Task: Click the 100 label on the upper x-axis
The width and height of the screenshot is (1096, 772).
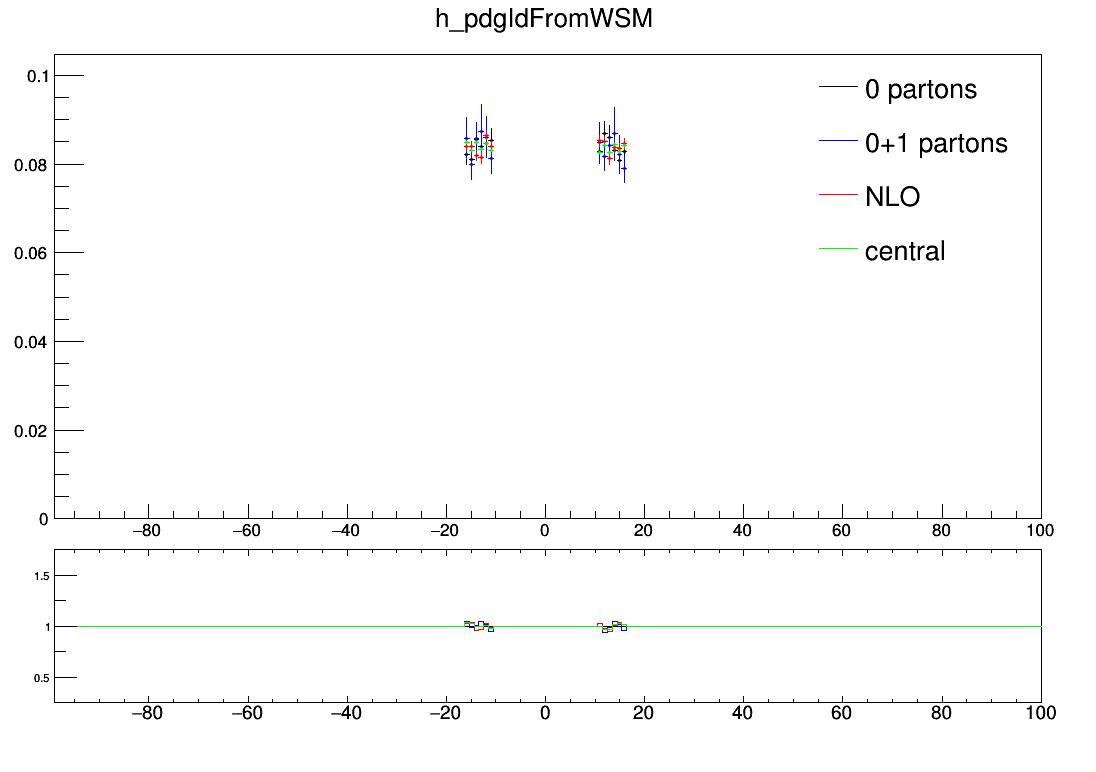Action: [x=1040, y=531]
